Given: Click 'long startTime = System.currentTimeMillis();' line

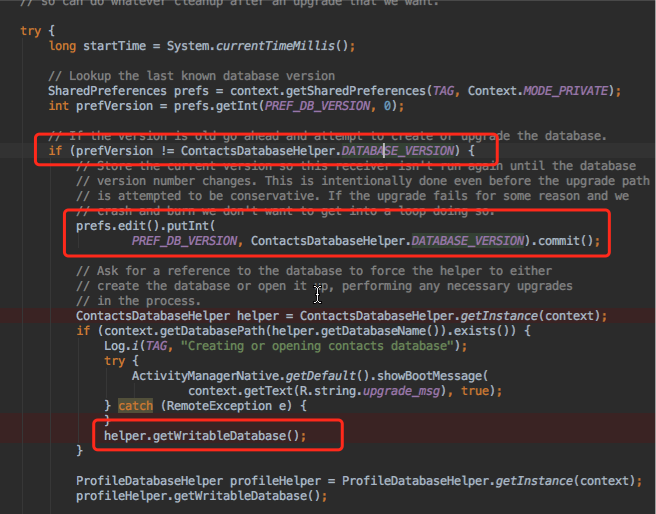Looking at the screenshot, I should [x=202, y=46].
